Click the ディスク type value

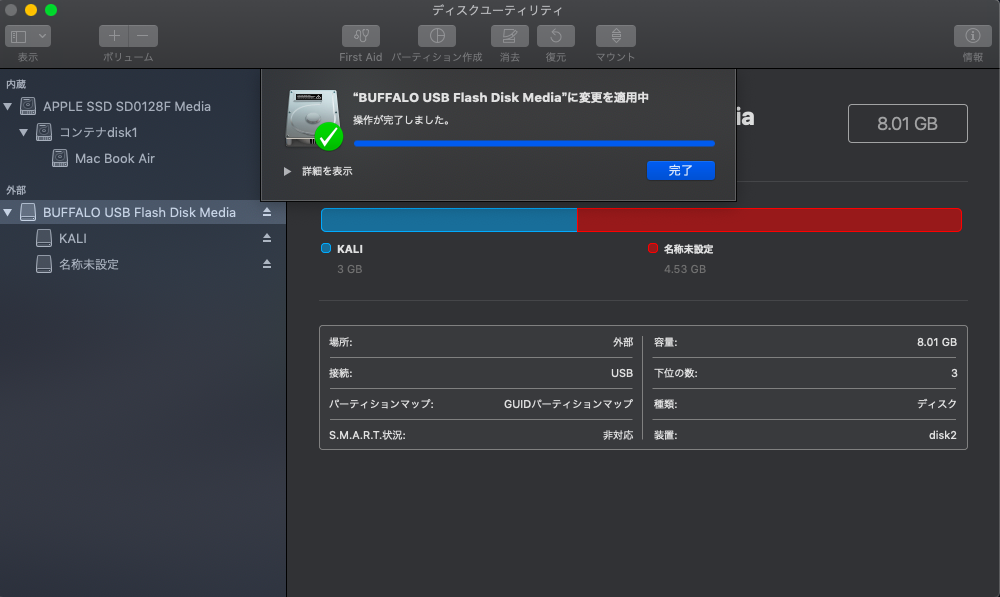[x=937, y=404]
